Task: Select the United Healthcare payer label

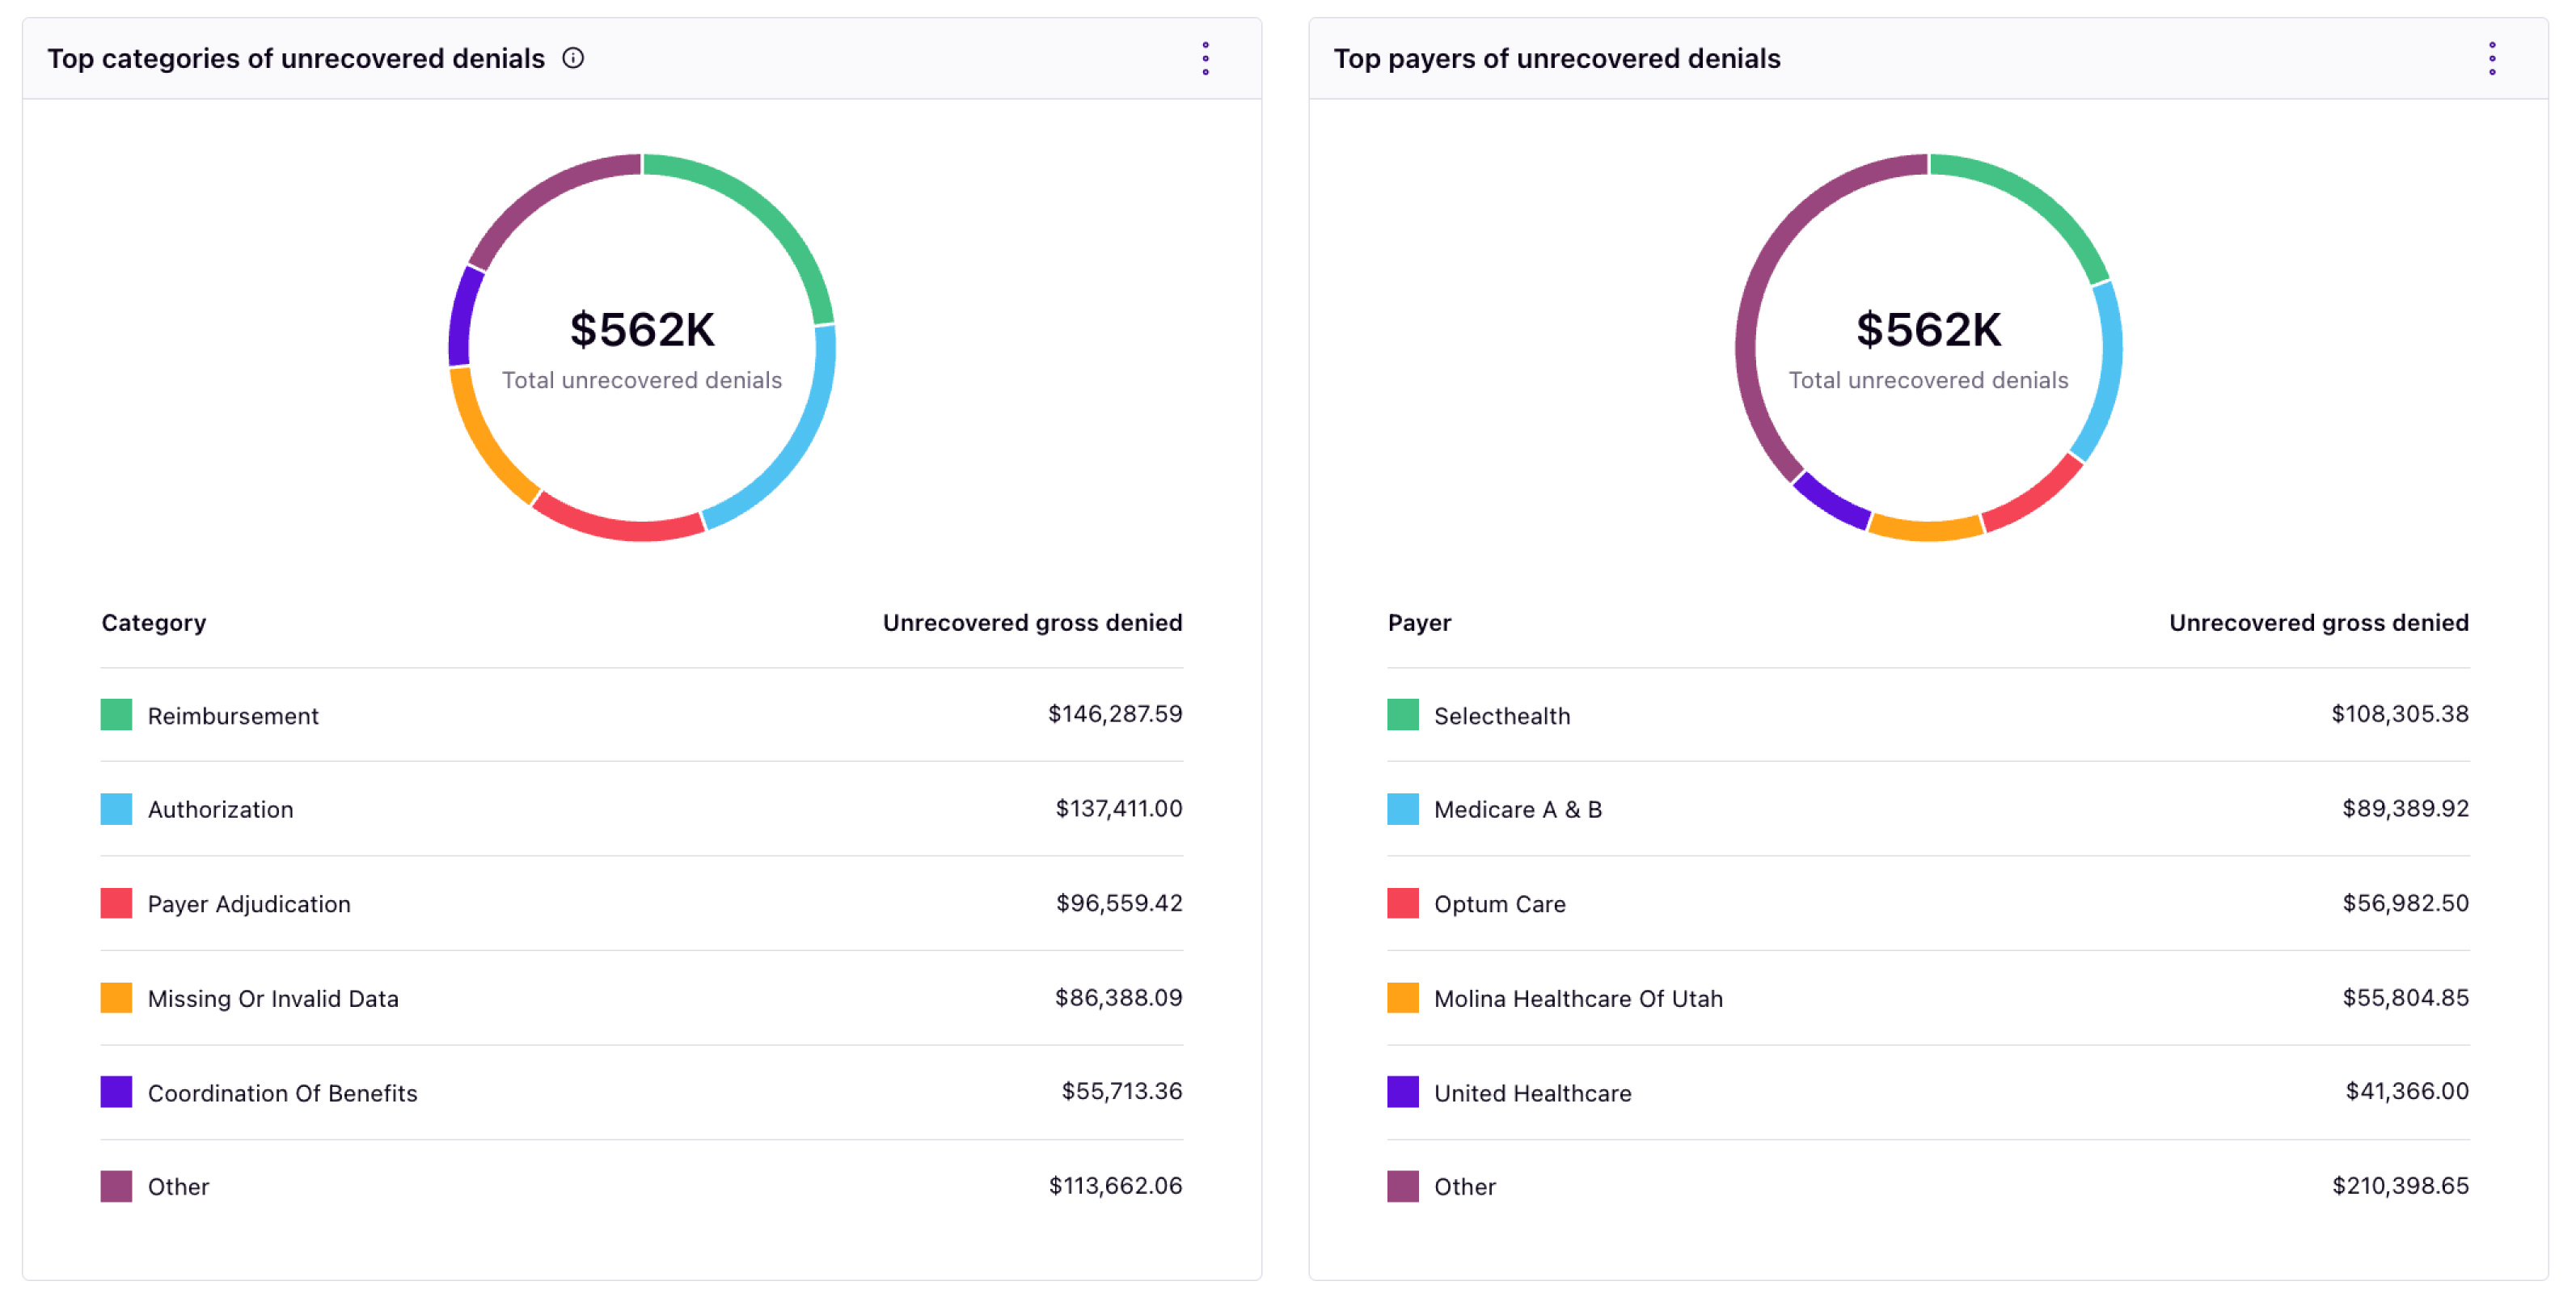Action: point(1533,1093)
